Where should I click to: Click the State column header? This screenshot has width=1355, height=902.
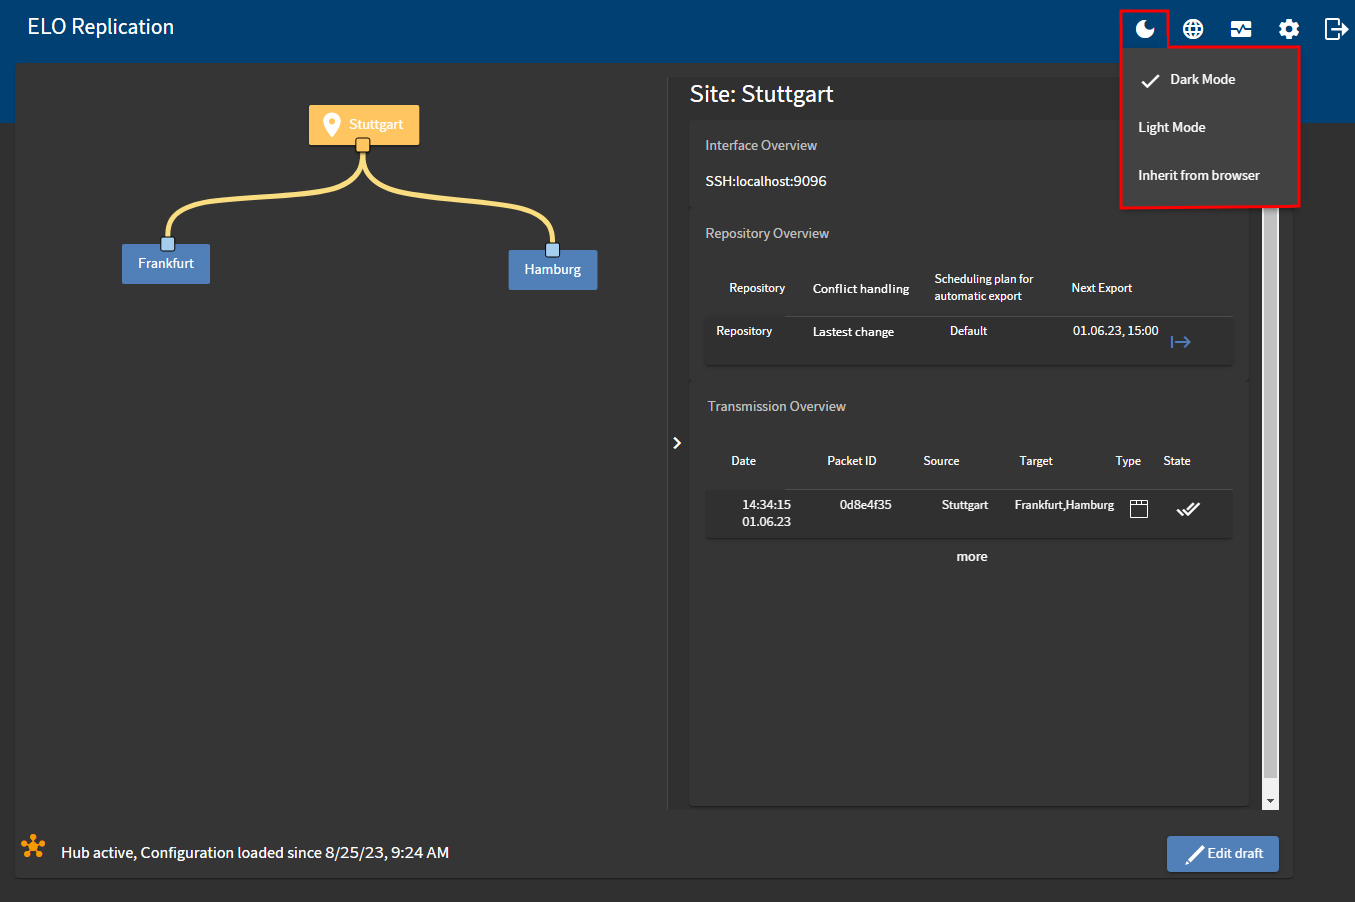point(1177,461)
